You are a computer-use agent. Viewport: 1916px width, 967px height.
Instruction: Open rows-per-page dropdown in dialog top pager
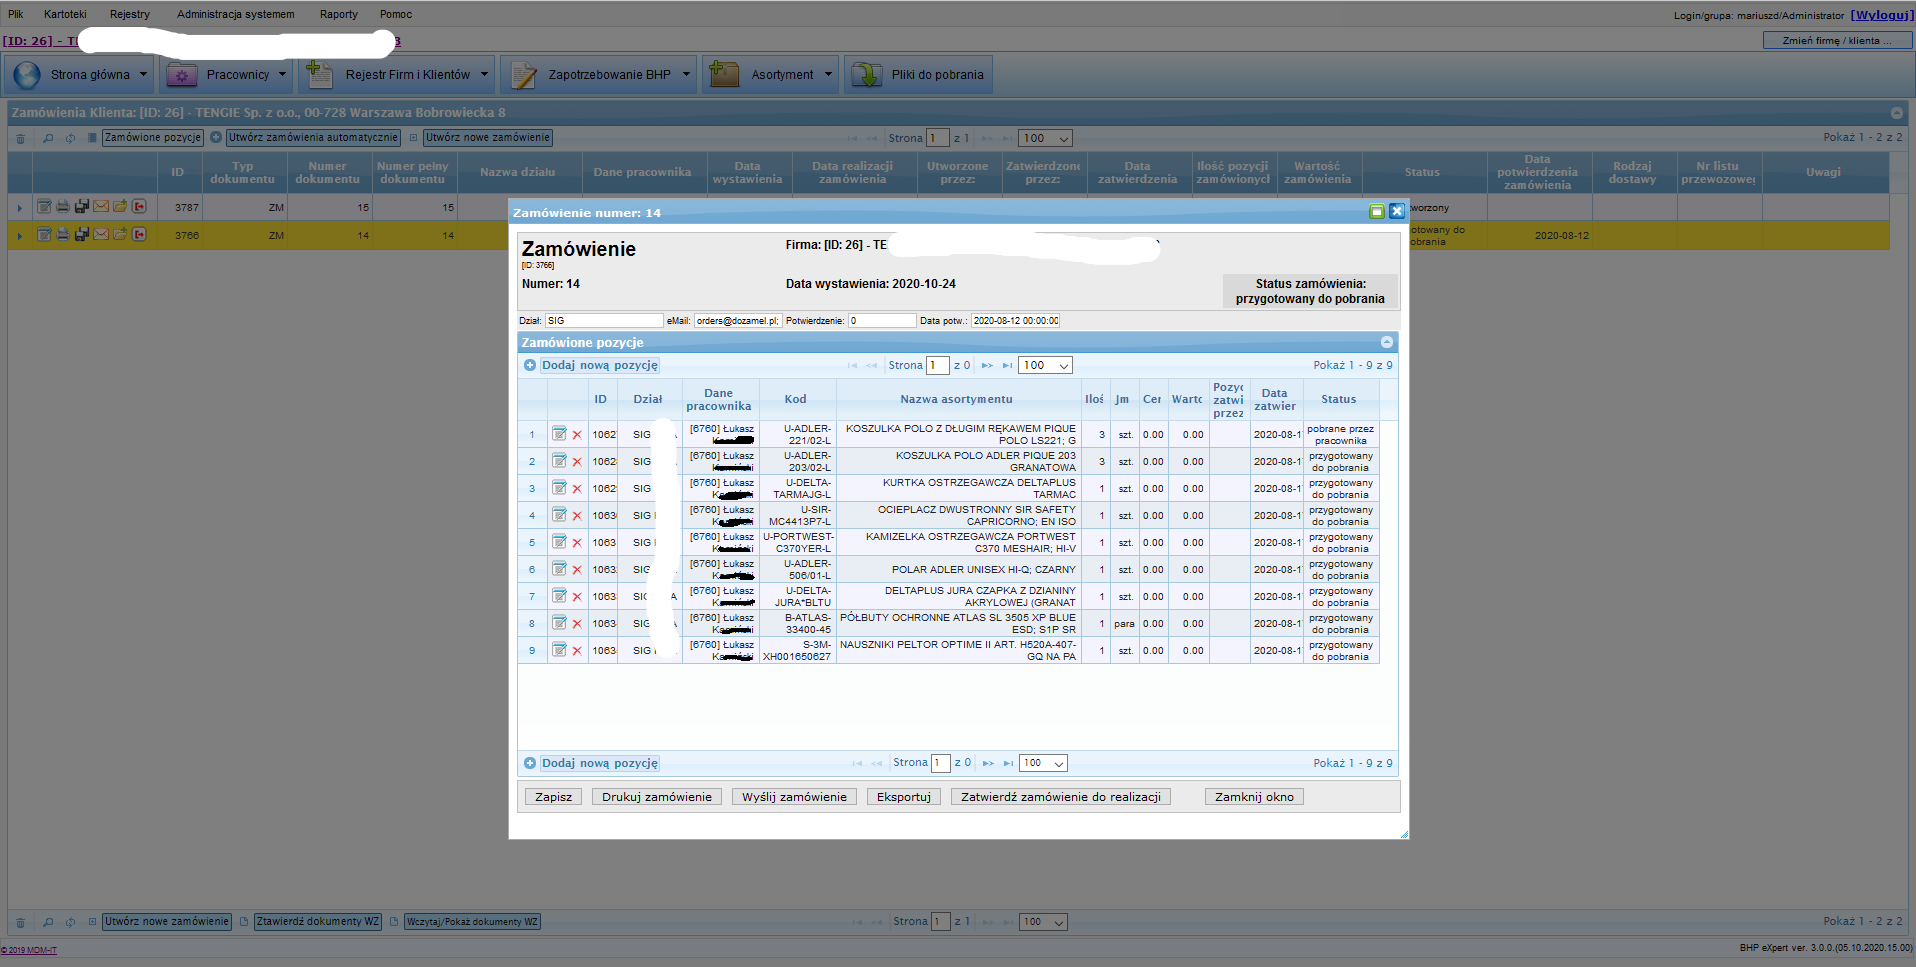tap(1046, 365)
